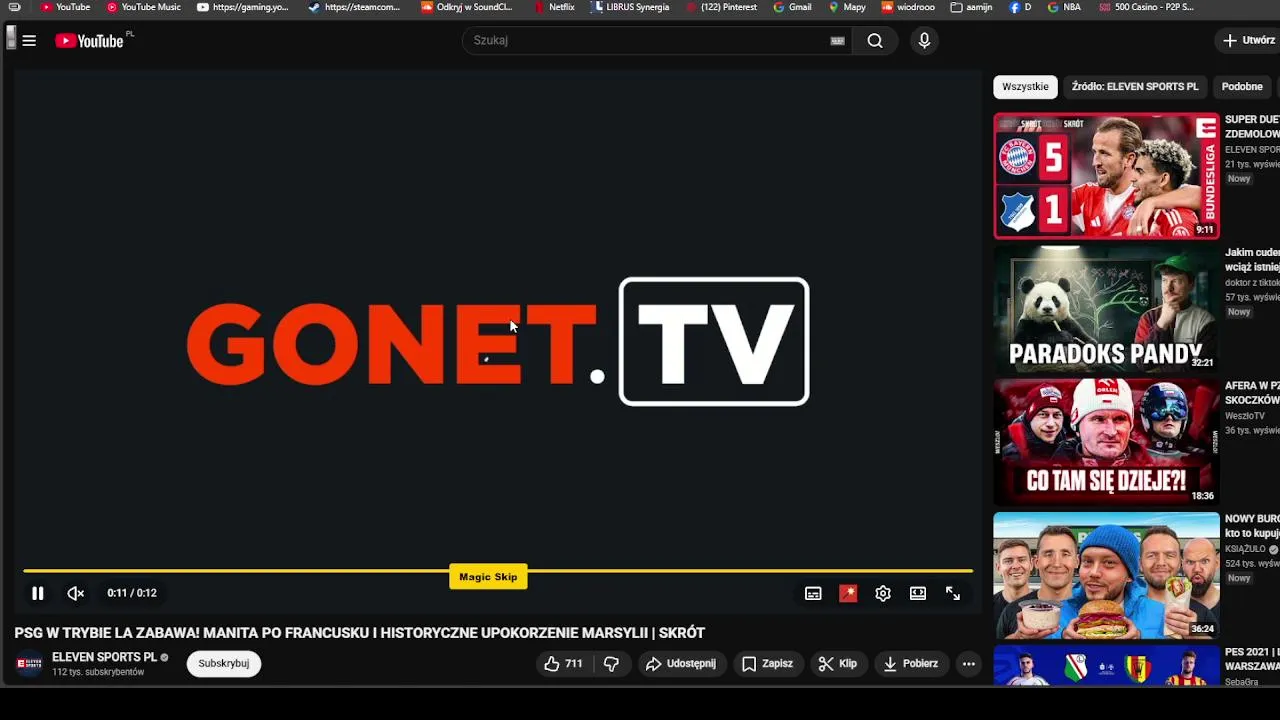Click the Subskrybuj subscribe button
The width and height of the screenshot is (1280, 720).
coord(224,663)
